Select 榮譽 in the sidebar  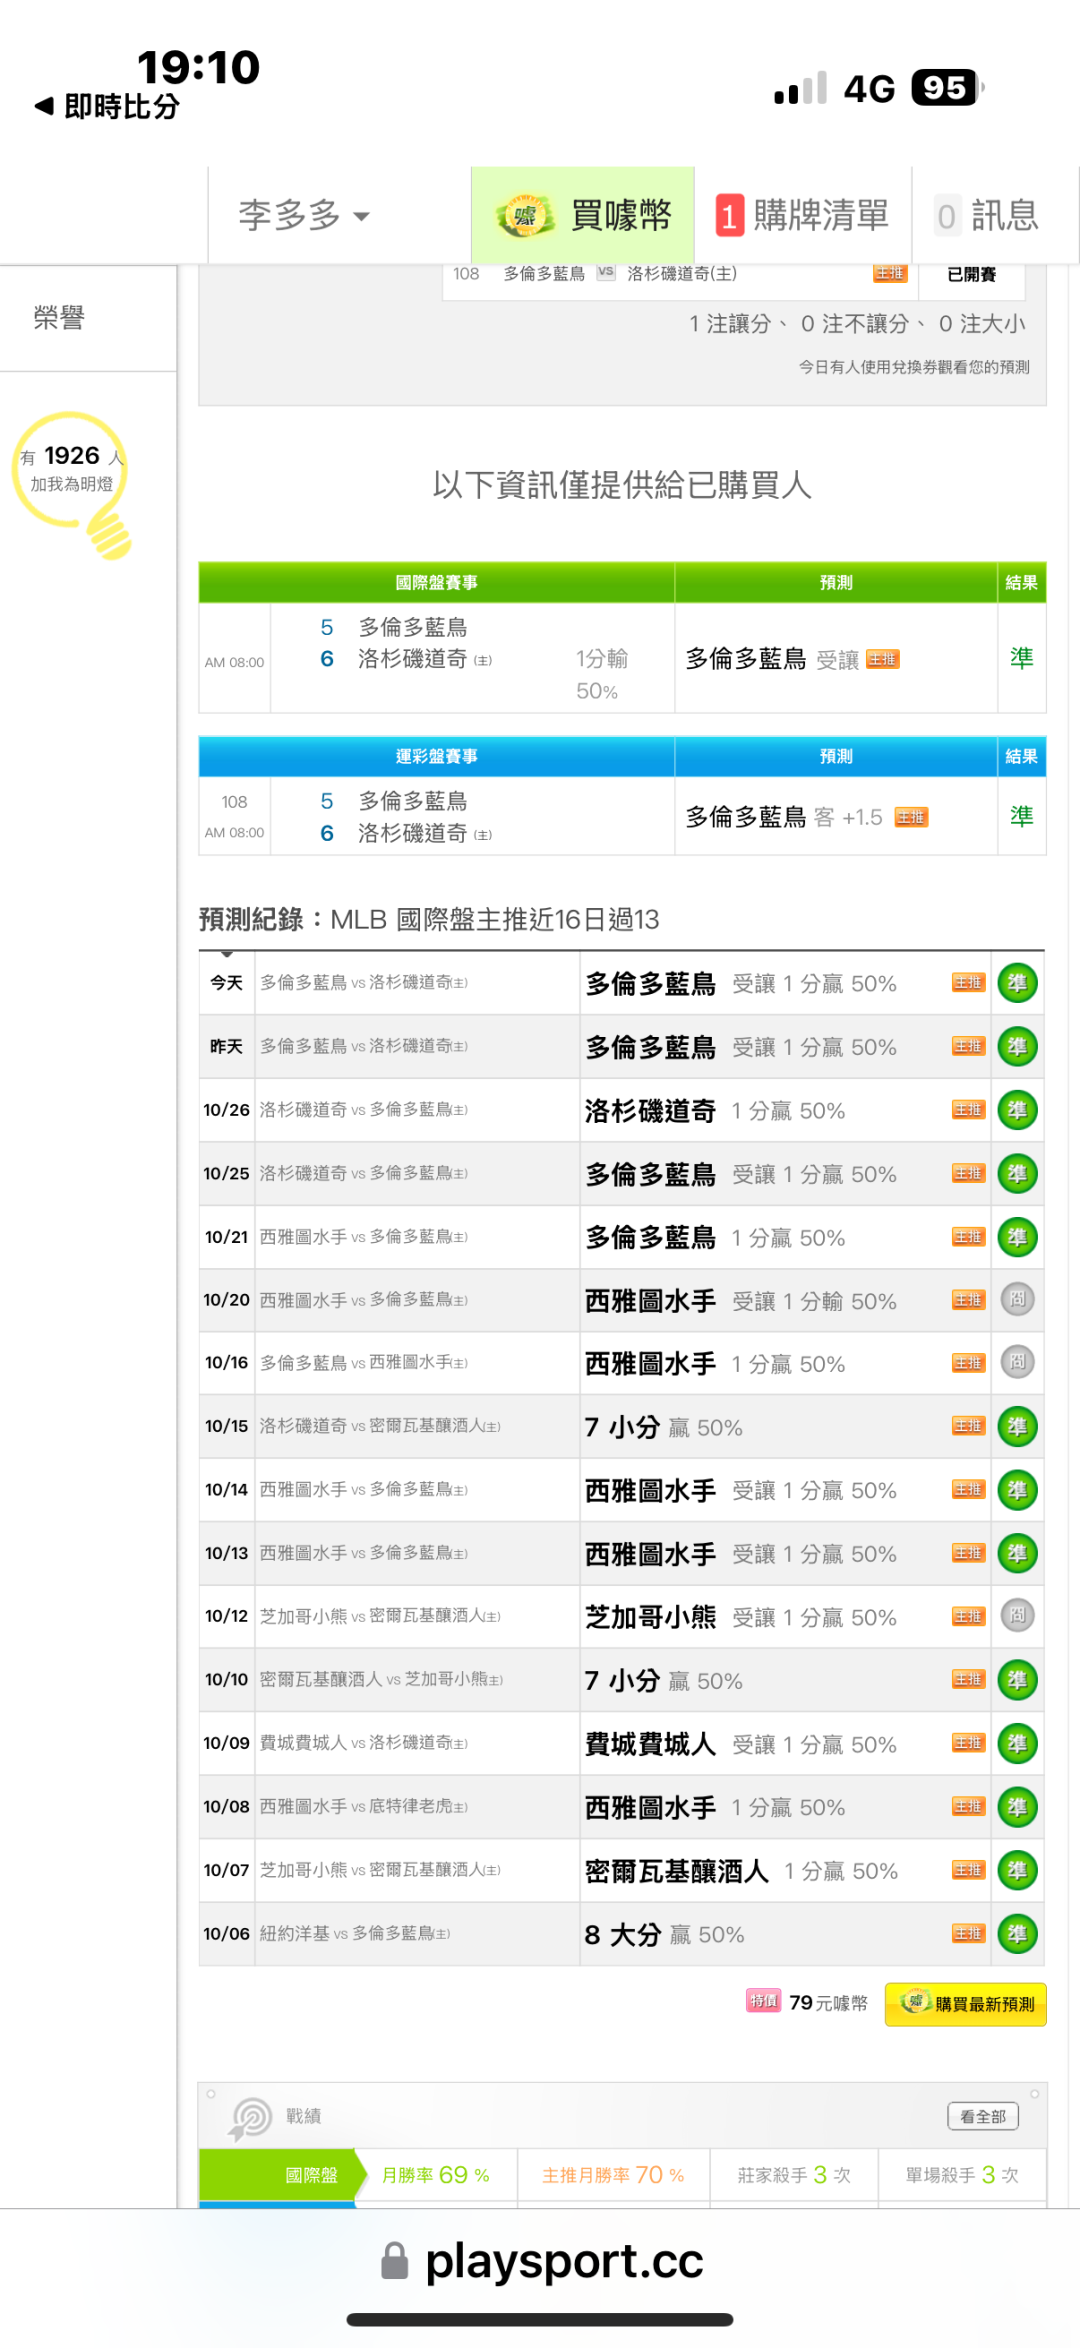point(59,318)
